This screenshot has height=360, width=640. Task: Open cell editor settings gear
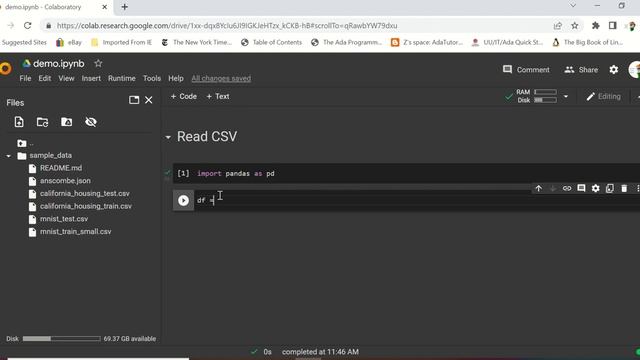point(596,188)
